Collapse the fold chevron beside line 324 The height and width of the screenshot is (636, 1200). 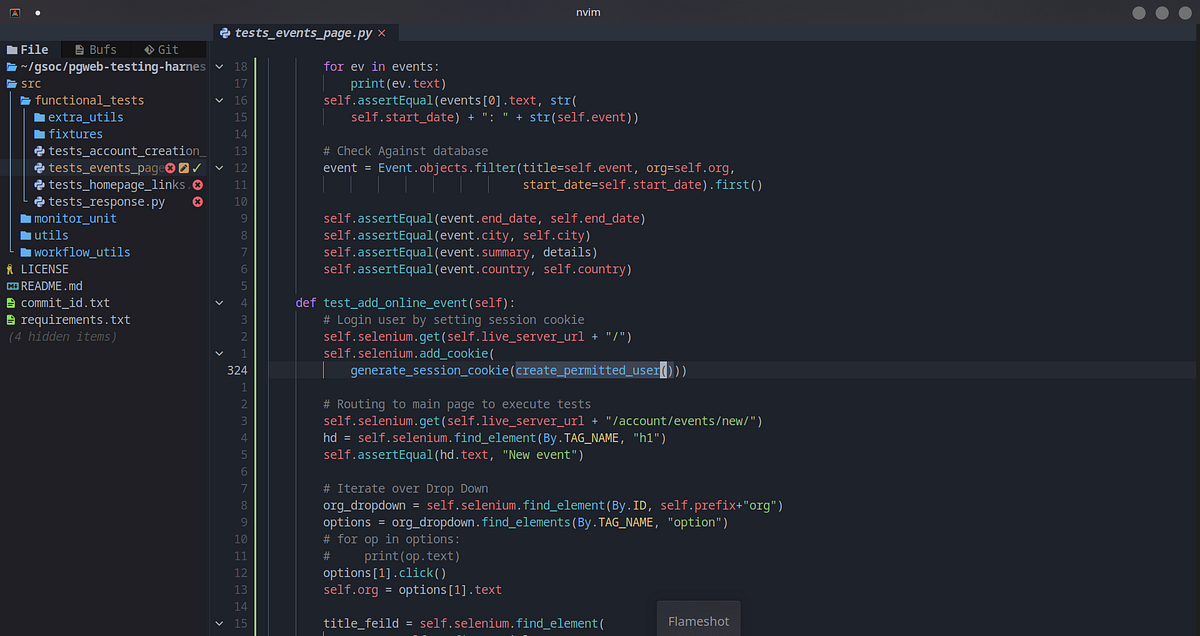coord(219,353)
